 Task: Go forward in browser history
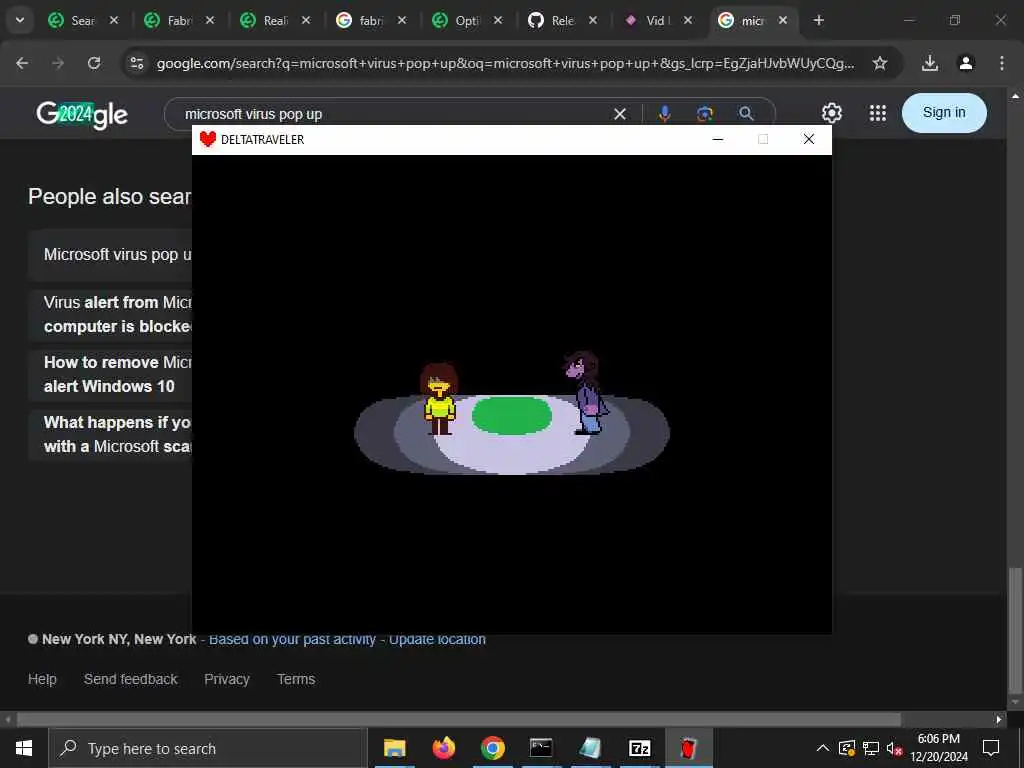point(58,63)
